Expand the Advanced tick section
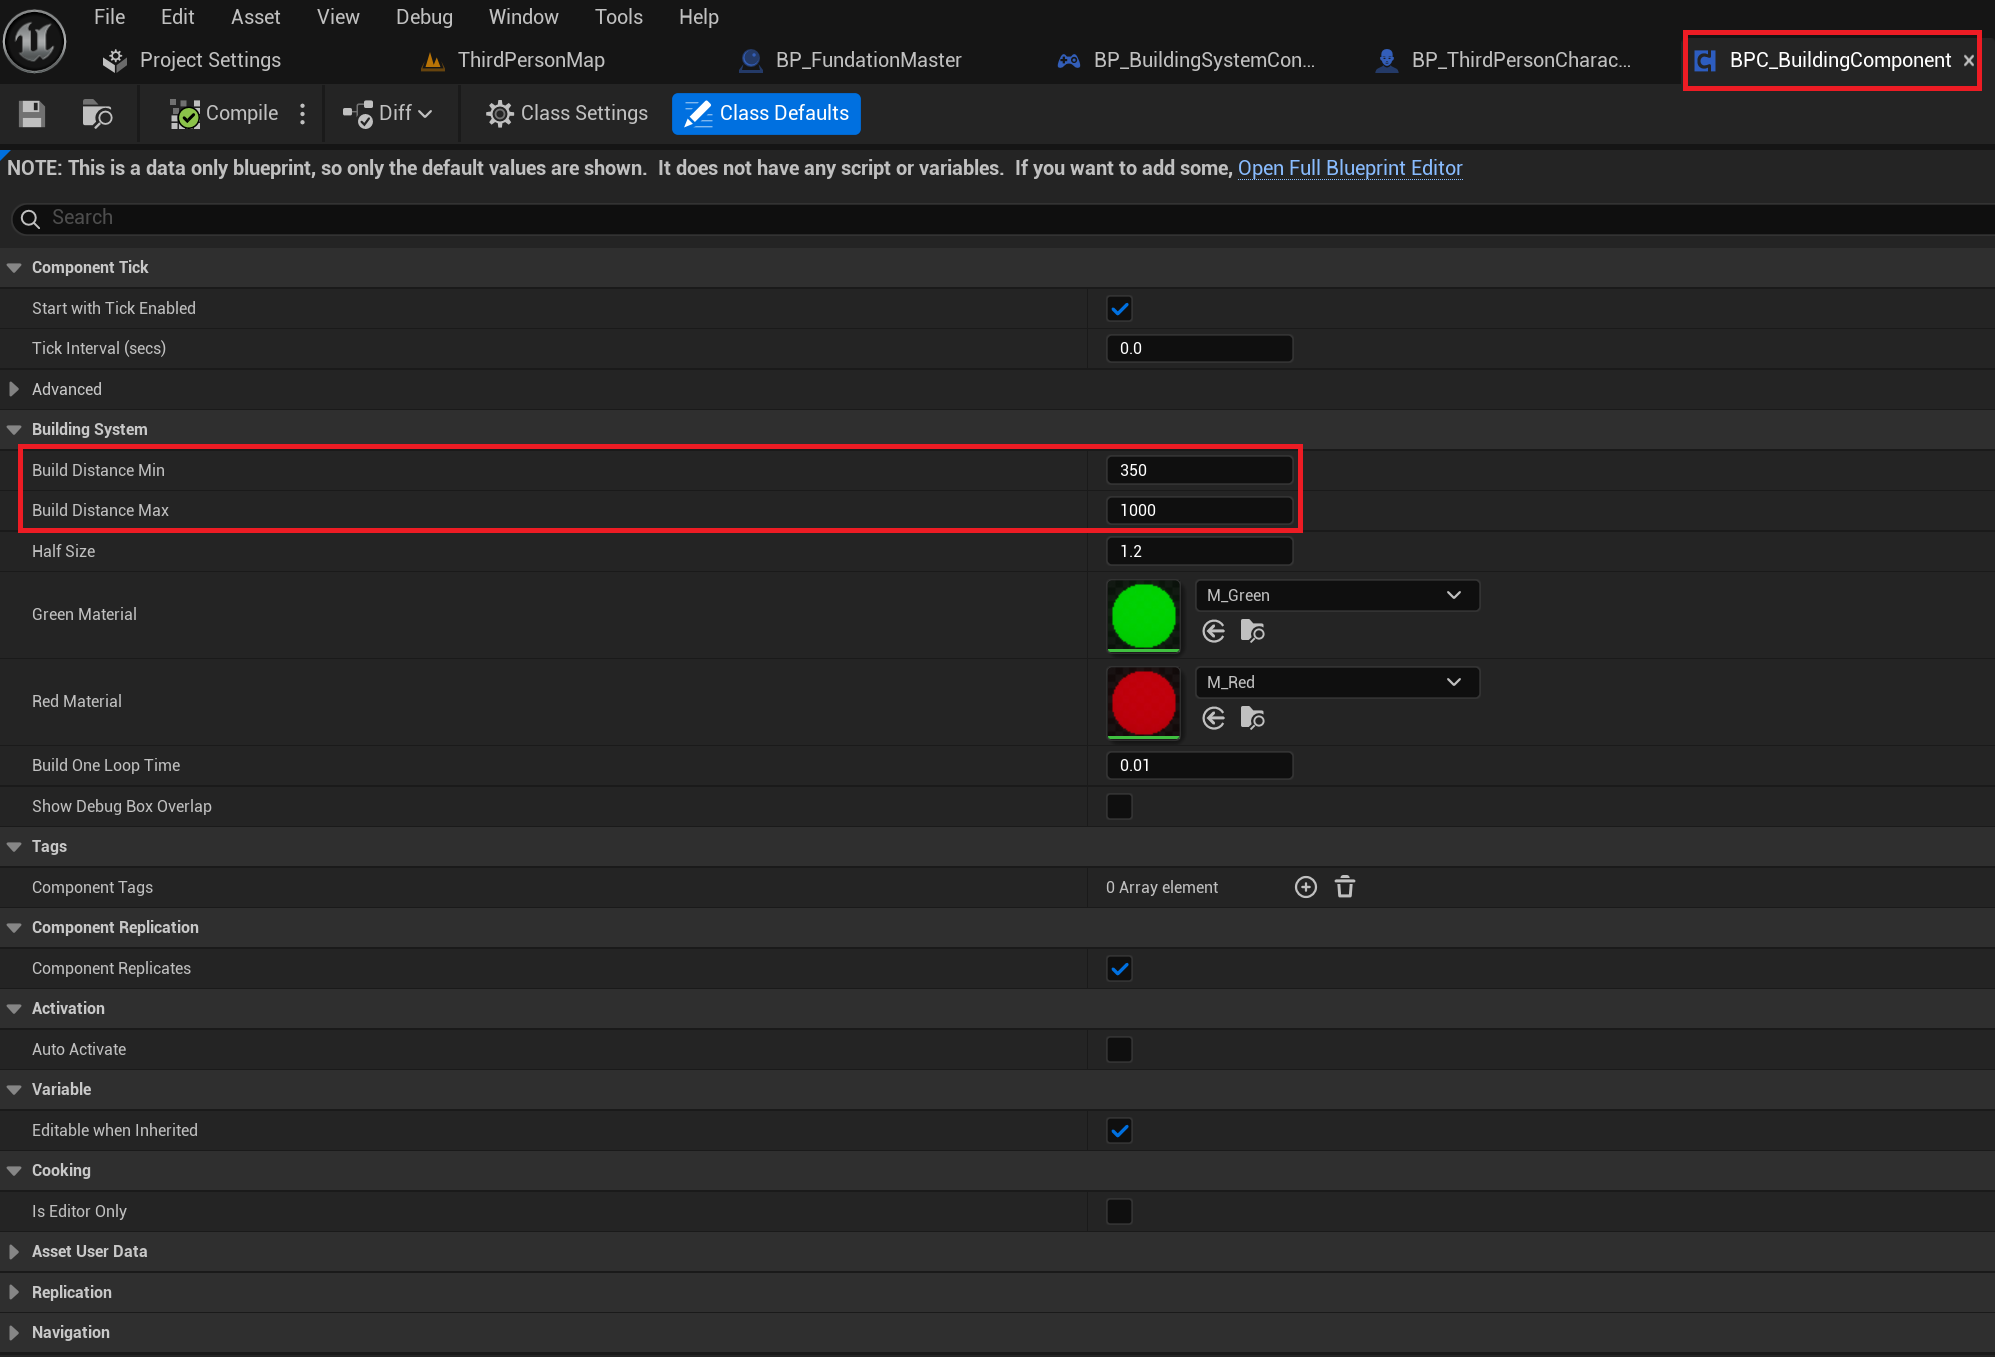 (14, 389)
